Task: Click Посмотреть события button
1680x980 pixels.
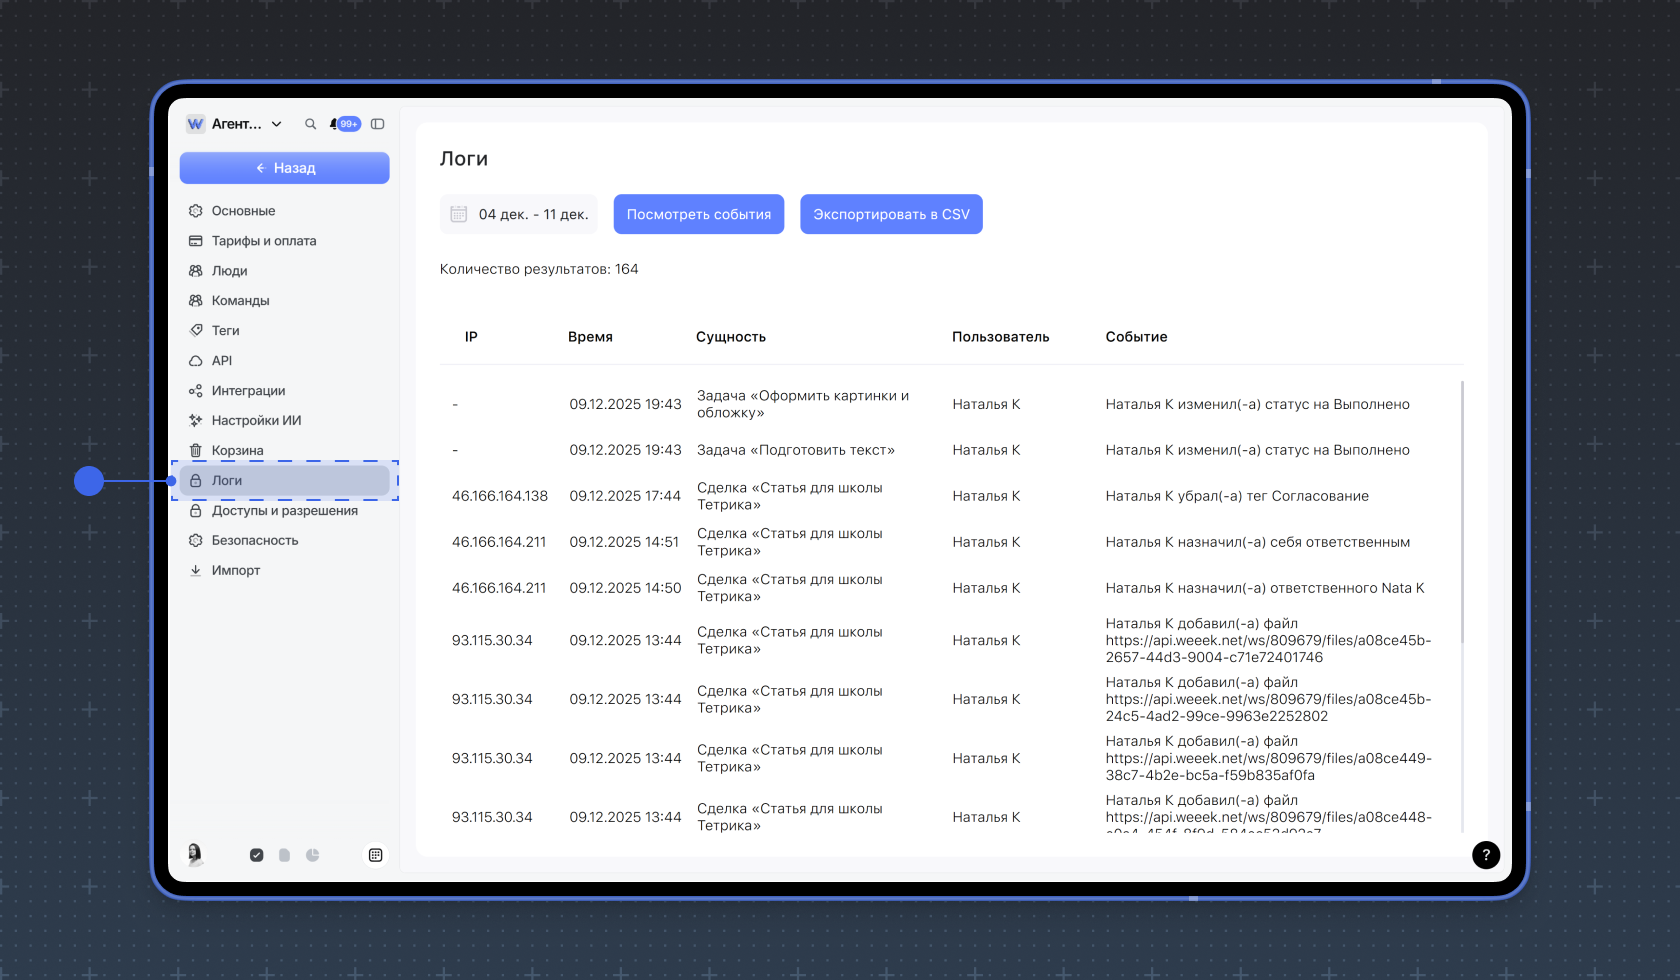Action: tap(698, 214)
